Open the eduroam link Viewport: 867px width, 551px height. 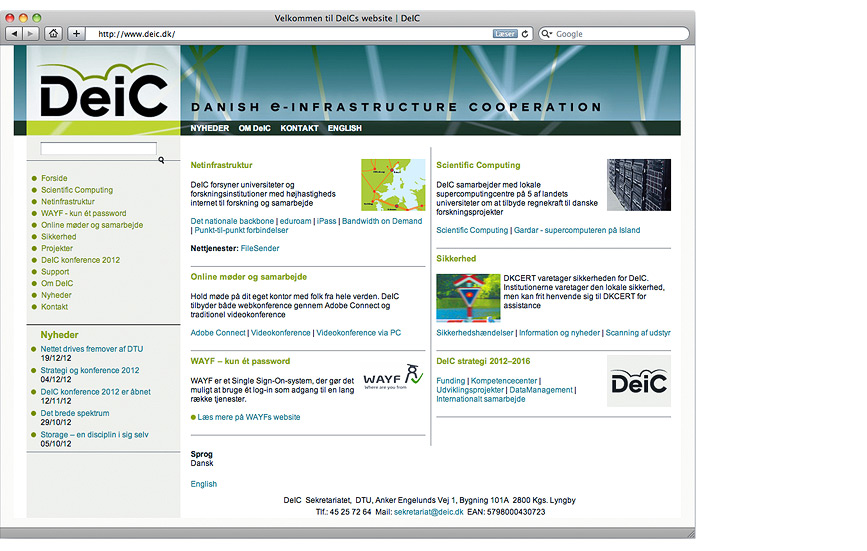295,221
